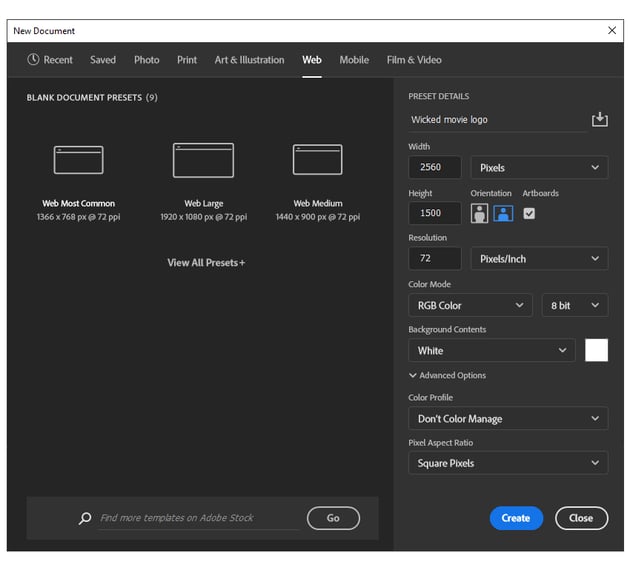
Task: Switch to the Saved tab
Action: (103, 60)
